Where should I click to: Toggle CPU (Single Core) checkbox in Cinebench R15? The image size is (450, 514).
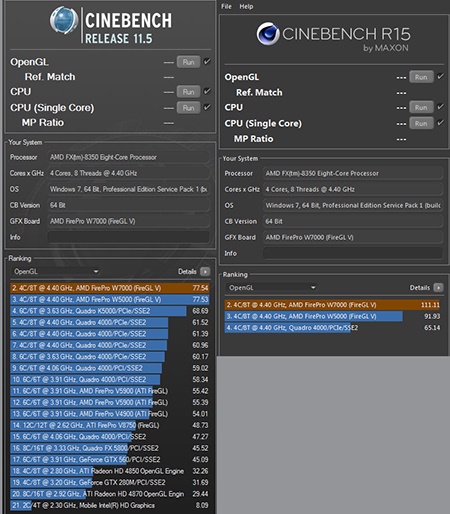click(440, 123)
